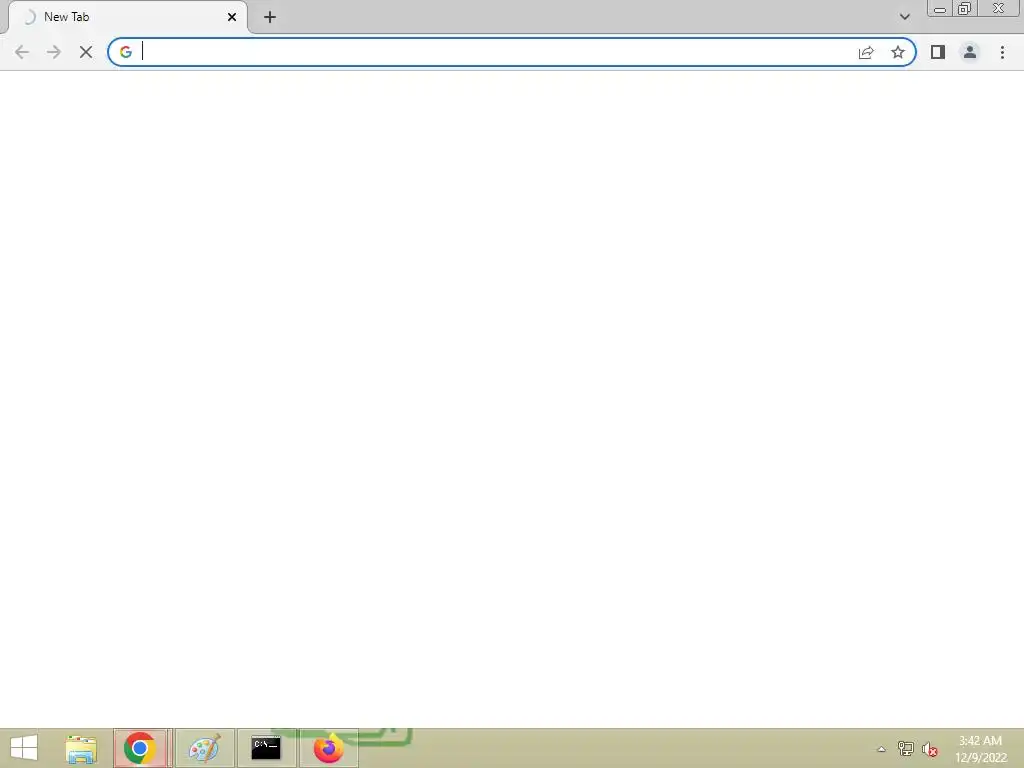Viewport: 1024px width, 768px height.
Task: Expand the tab search chevron
Action: pos(904,17)
